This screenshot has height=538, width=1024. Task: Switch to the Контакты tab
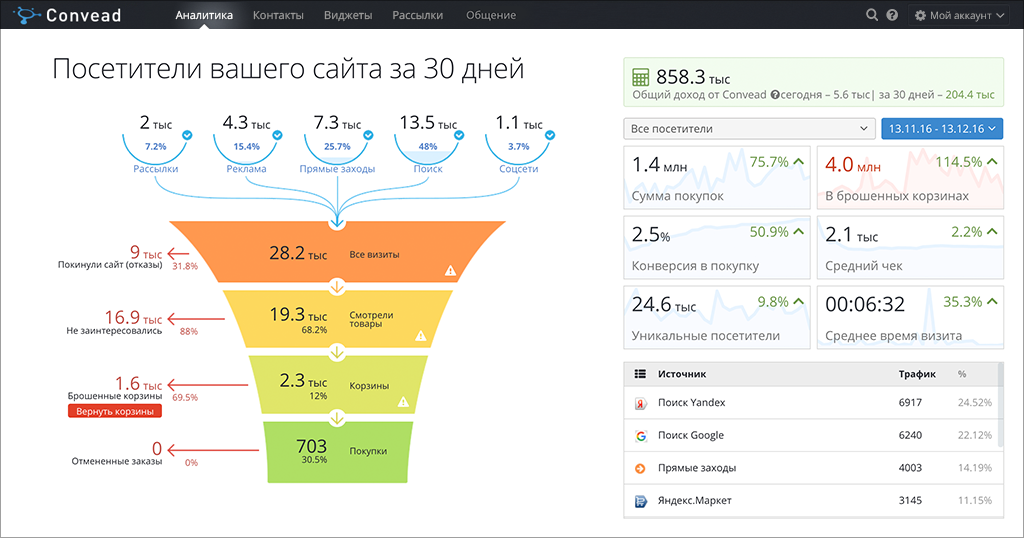279,15
